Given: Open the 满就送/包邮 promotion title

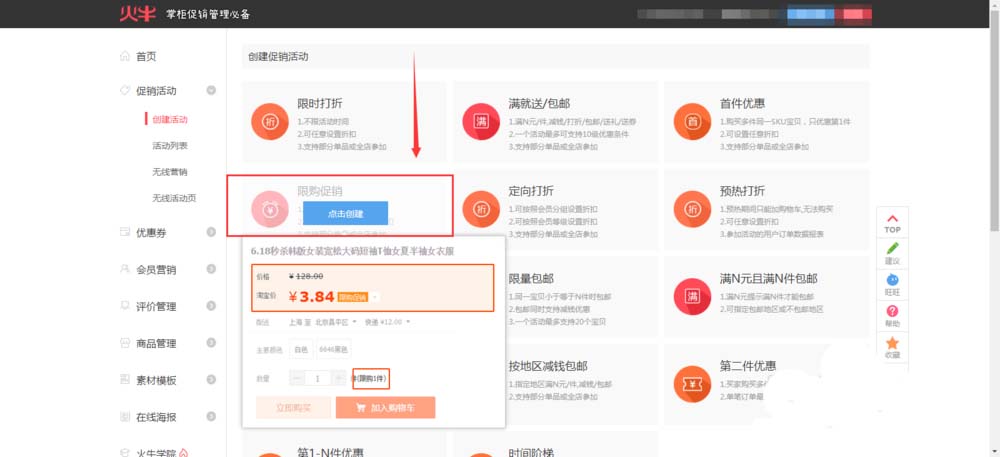Looking at the screenshot, I should 540,103.
